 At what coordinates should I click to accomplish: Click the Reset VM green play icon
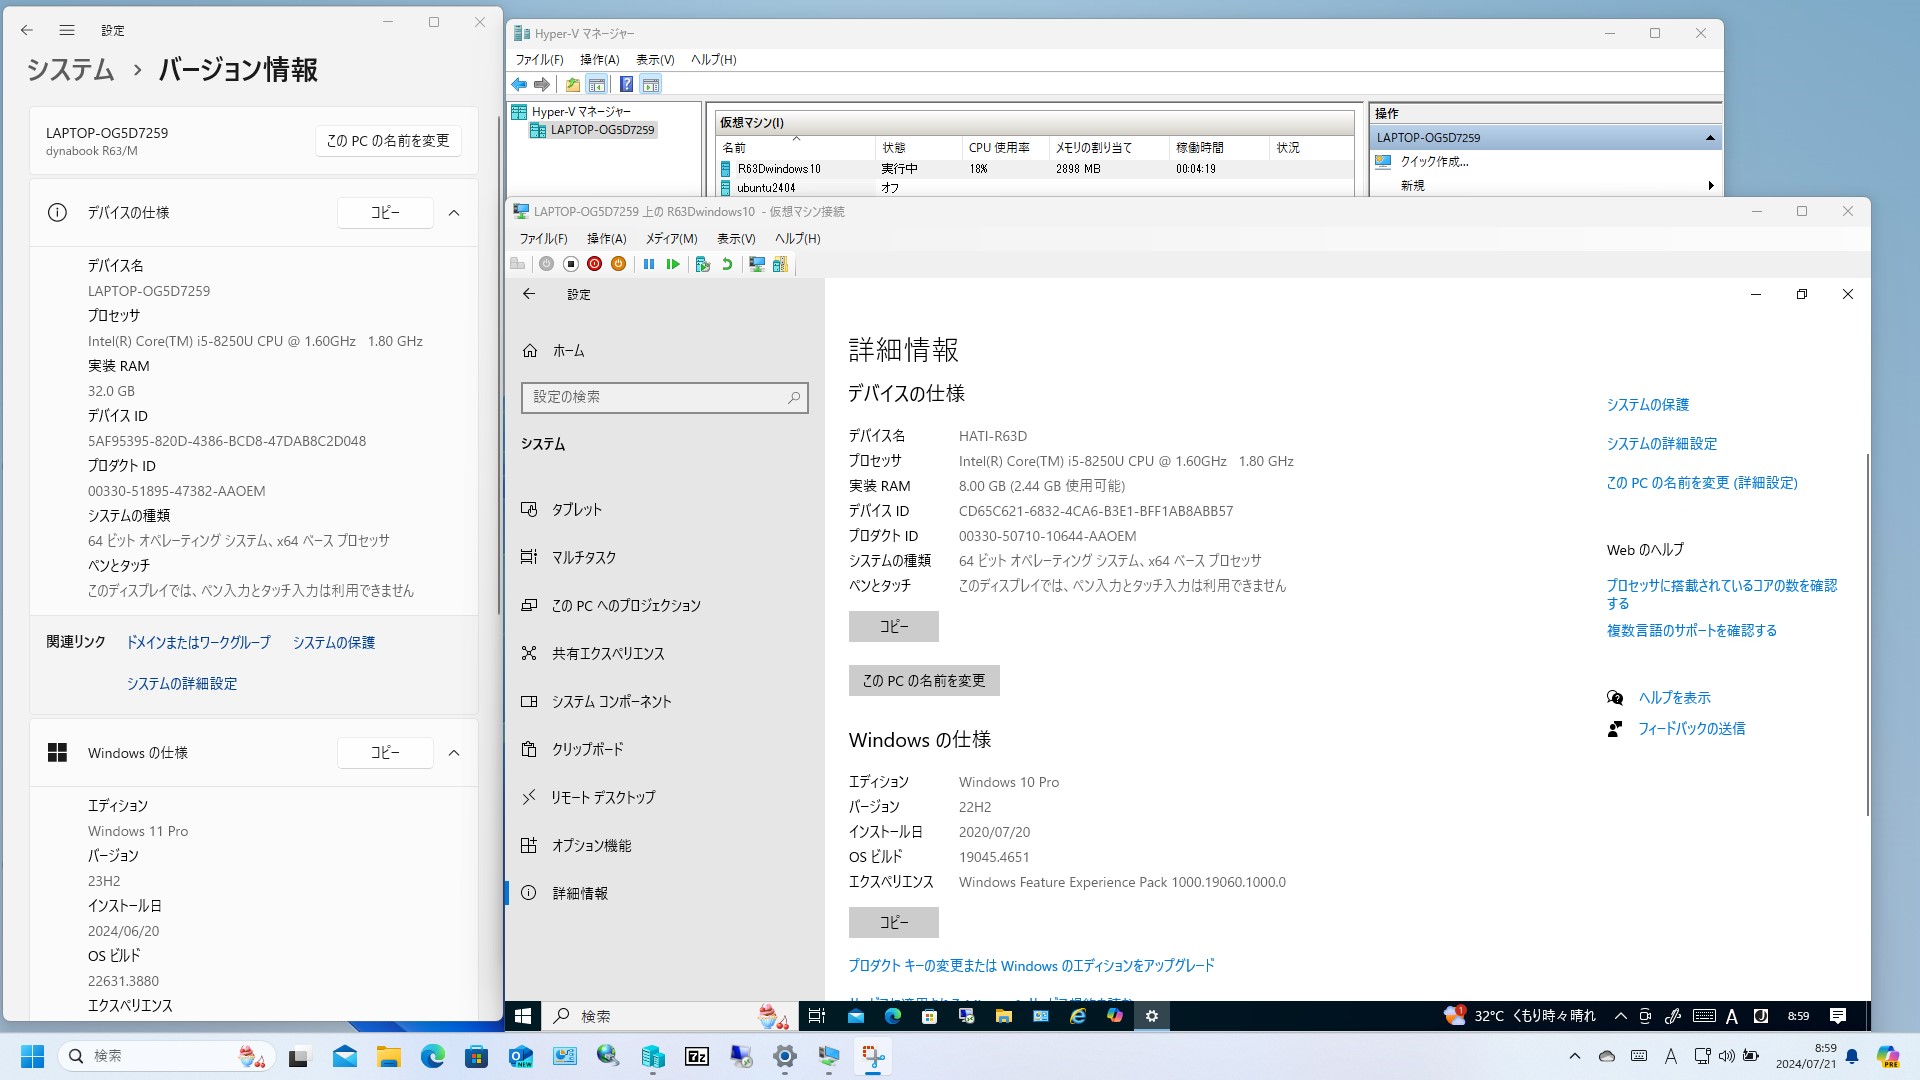pos(673,264)
